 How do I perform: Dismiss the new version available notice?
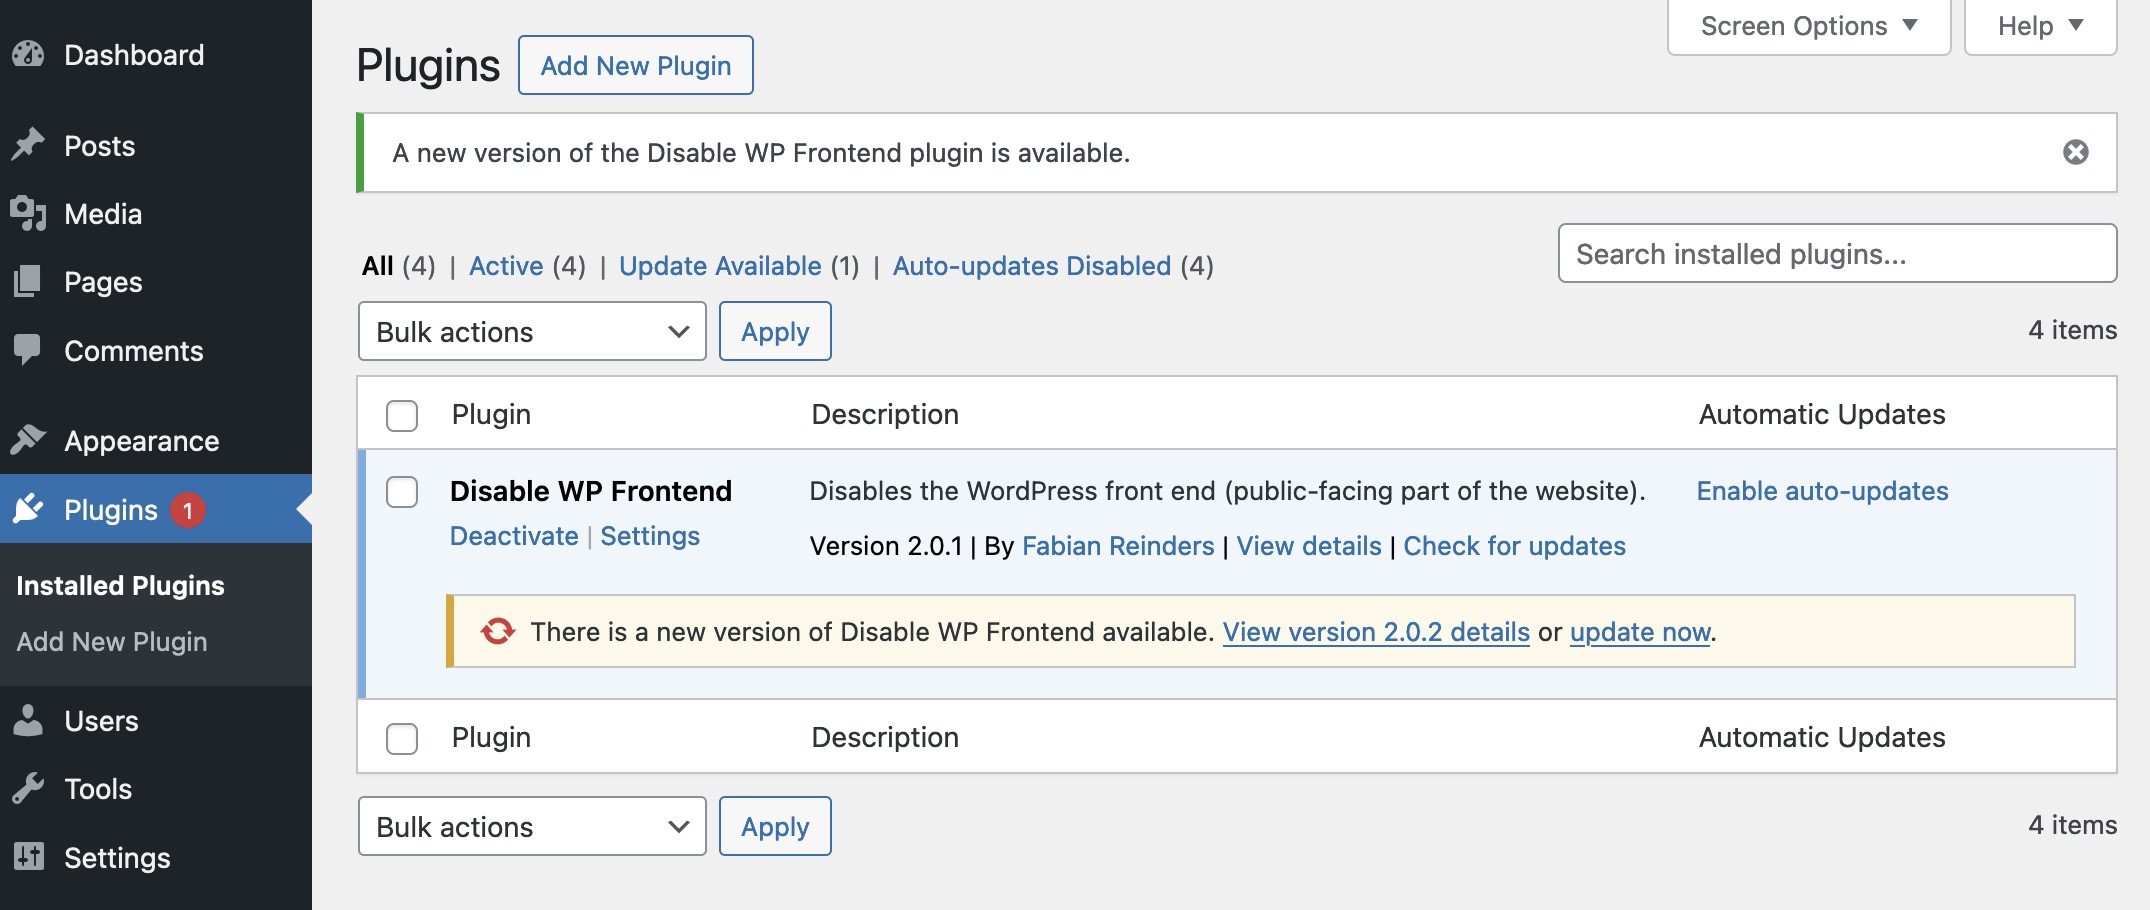coord(2076,152)
